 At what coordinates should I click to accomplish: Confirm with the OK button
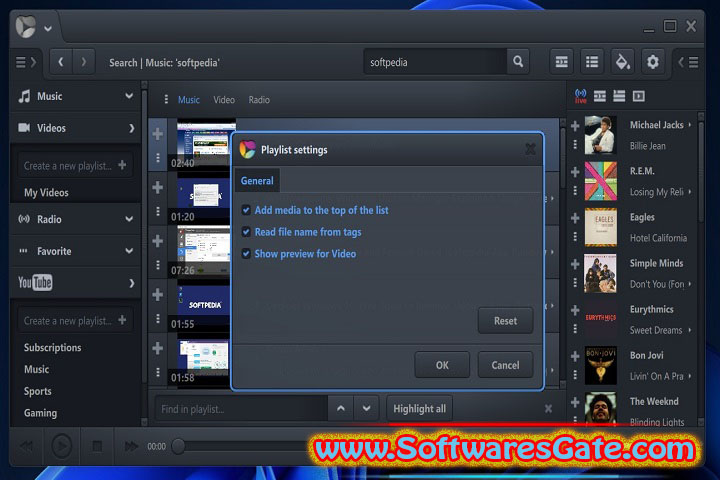tap(442, 365)
